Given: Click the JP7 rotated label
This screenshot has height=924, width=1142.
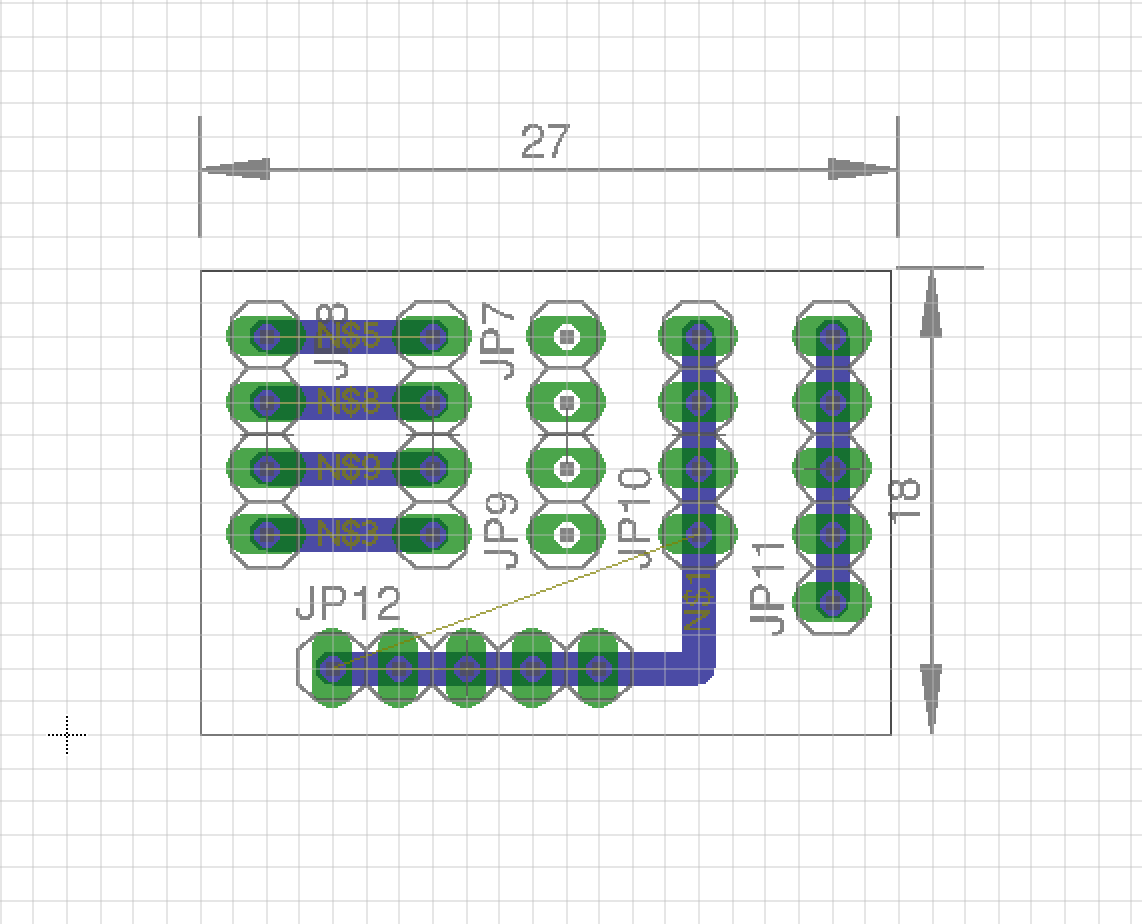Looking at the screenshot, I should point(499,341).
